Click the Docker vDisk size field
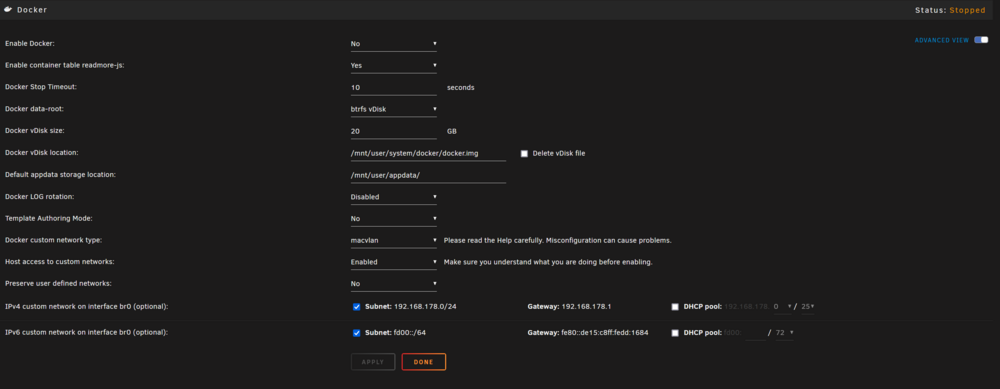Screen dimensions: 1000x389 (393, 131)
